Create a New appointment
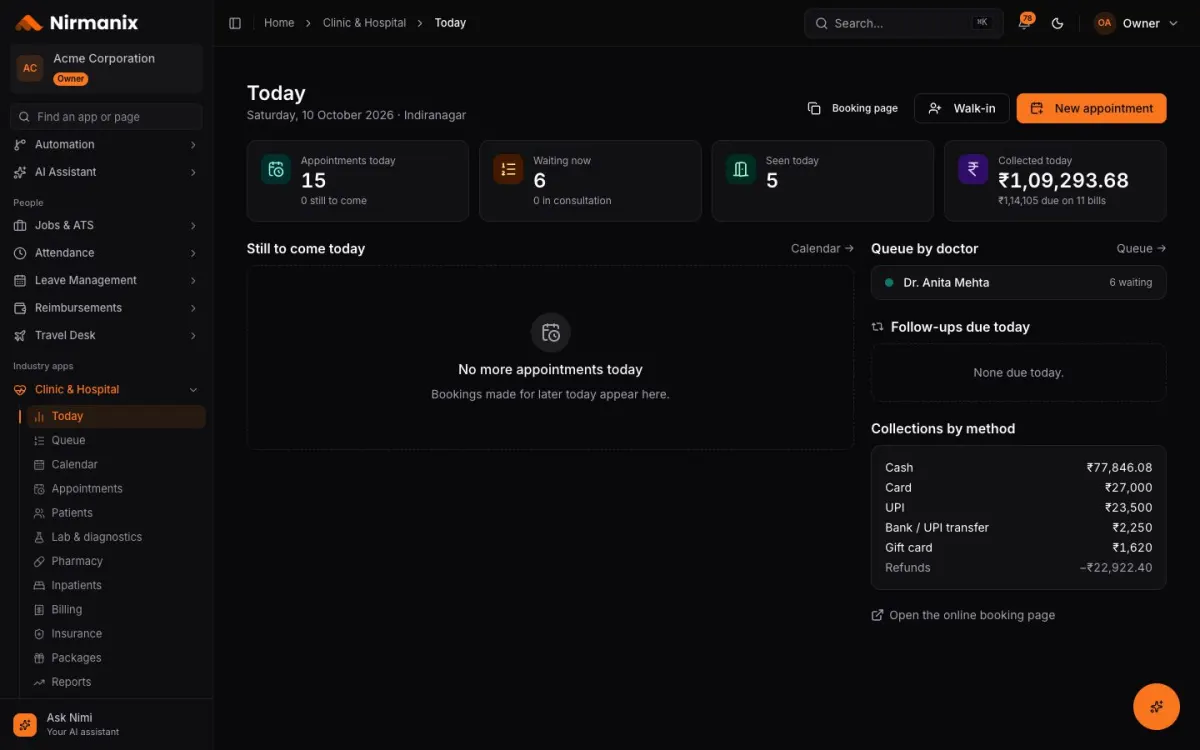 (1092, 108)
